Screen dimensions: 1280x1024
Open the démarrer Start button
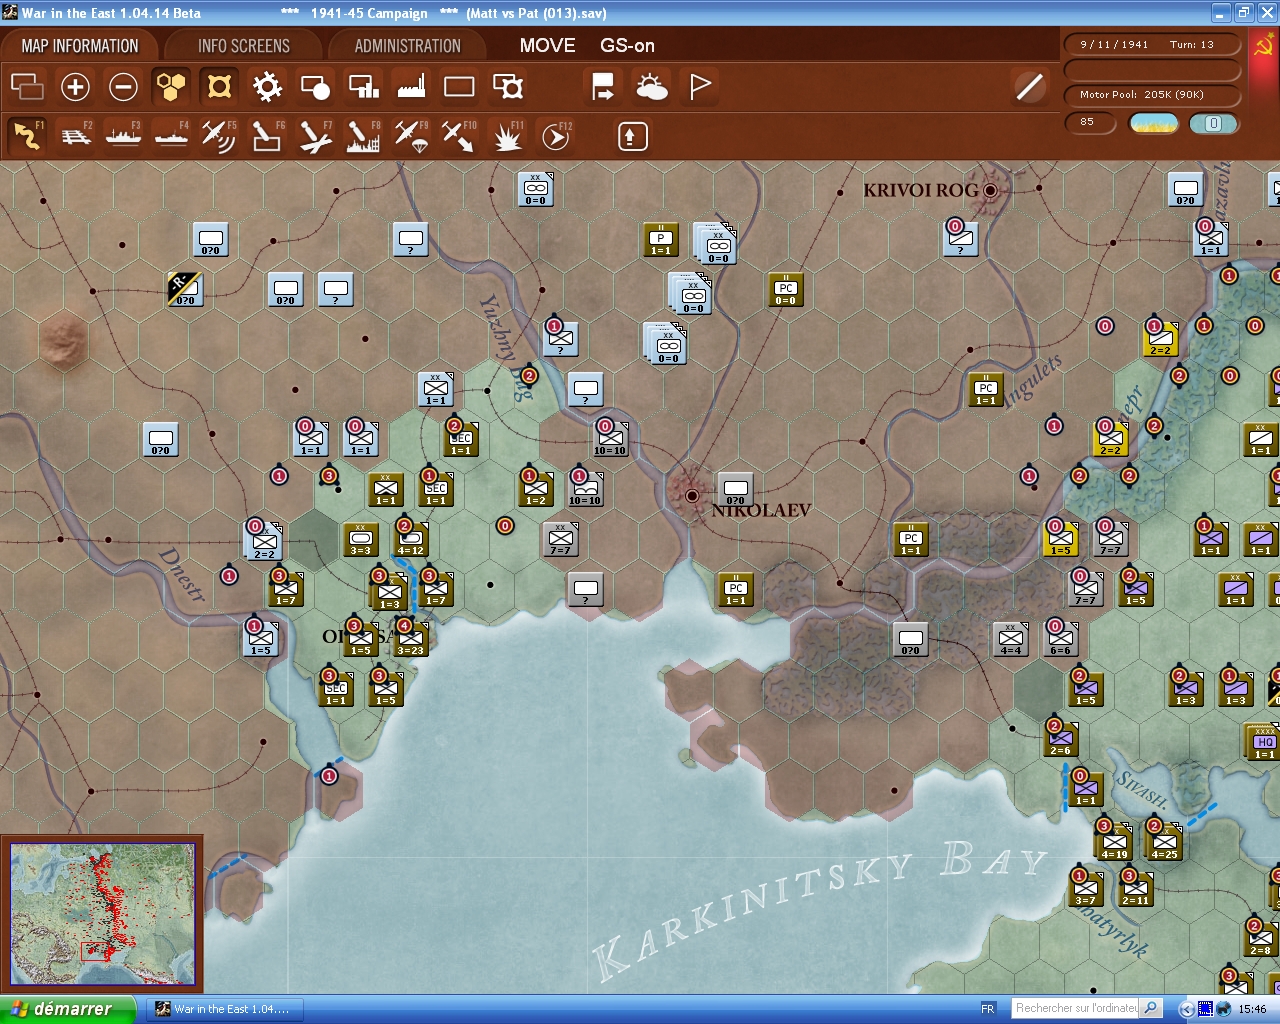click(x=67, y=1009)
